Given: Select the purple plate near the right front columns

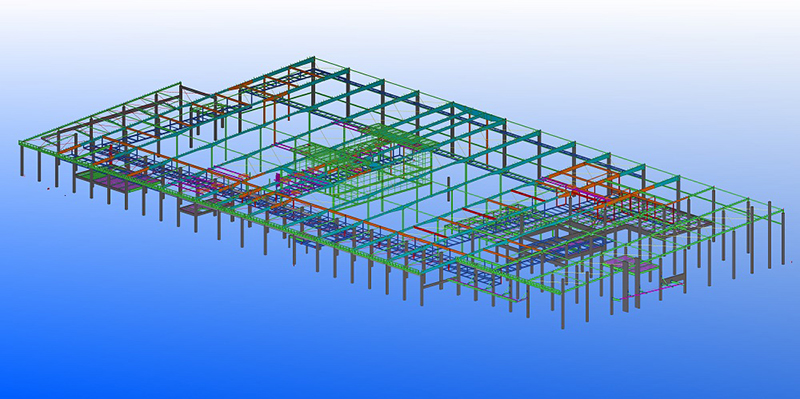Looking at the screenshot, I should [x=628, y=264].
